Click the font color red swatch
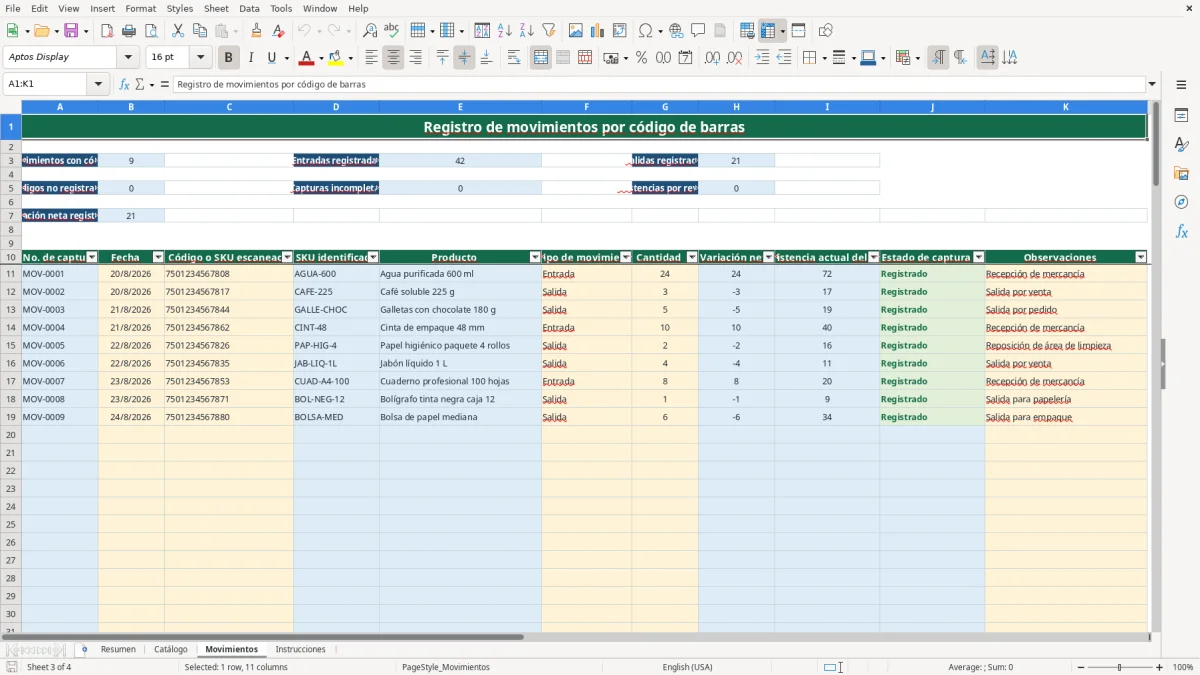The height and width of the screenshot is (675, 1200). click(x=306, y=58)
